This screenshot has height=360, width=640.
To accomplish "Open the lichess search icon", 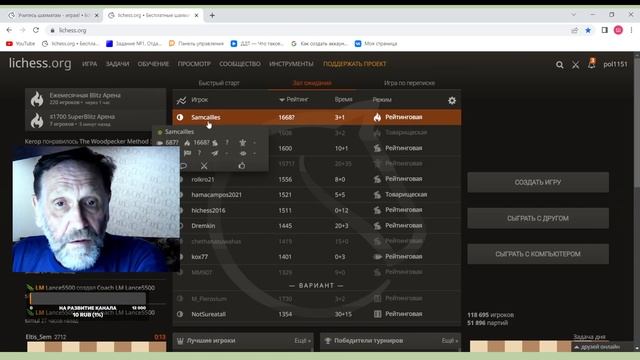I will pyautogui.click(x=560, y=64).
